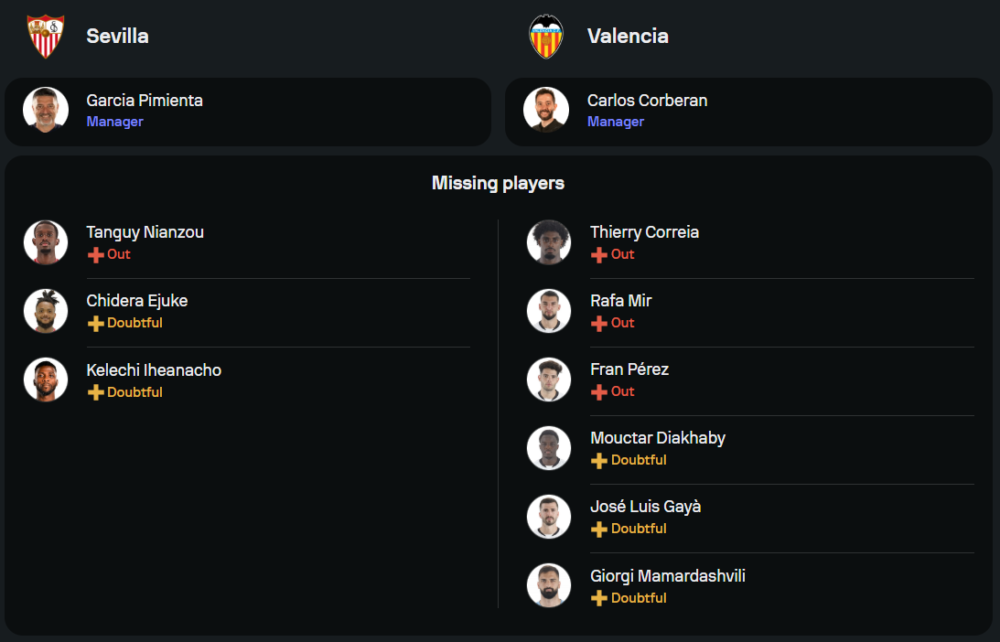Click Kelechi Iheanacho's yellow Doubtful icon
The height and width of the screenshot is (642, 1000).
pos(96,393)
